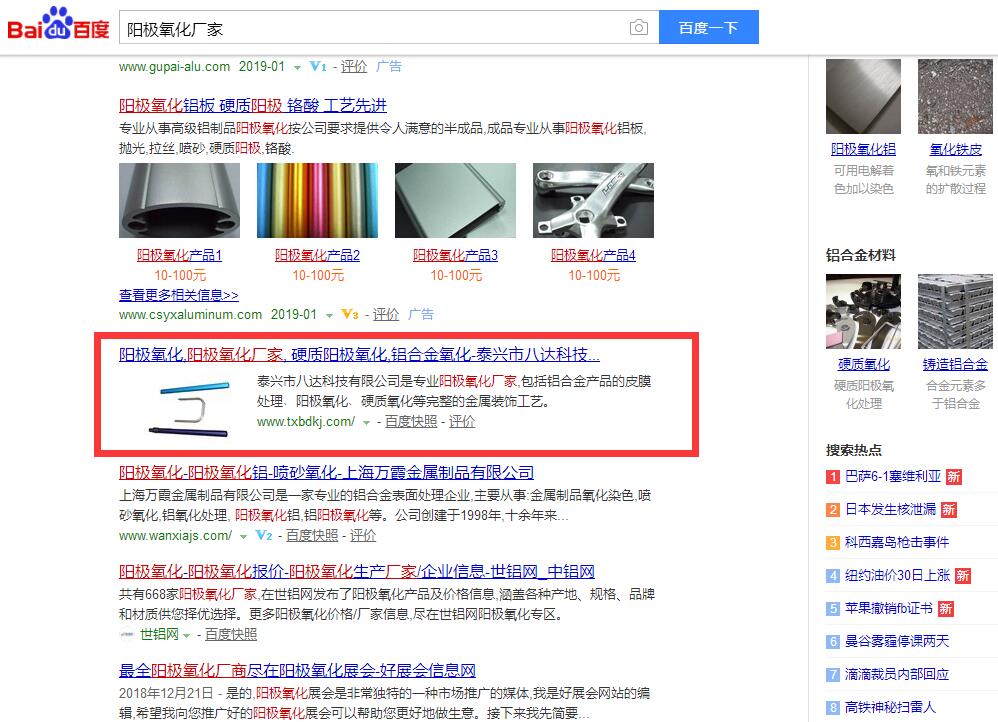This screenshot has width=998, height=722.
Task: Open the 阳极氧化产品1 thumbnail image
Action: click(x=179, y=201)
